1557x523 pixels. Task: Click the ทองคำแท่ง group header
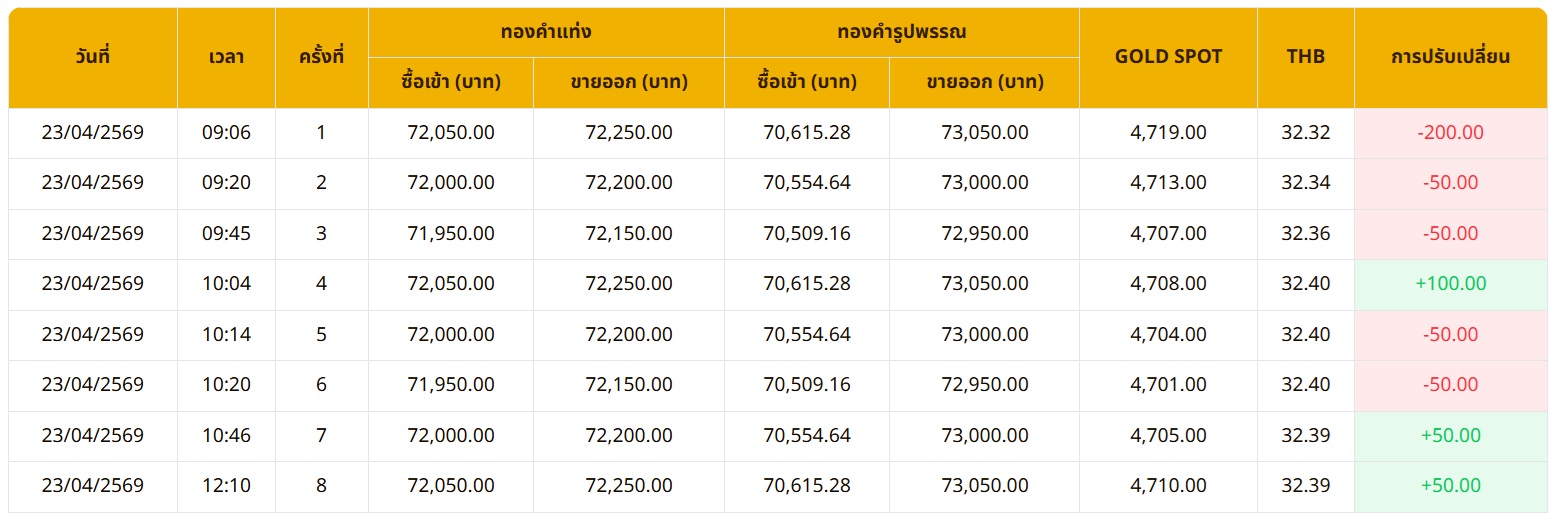click(x=546, y=32)
